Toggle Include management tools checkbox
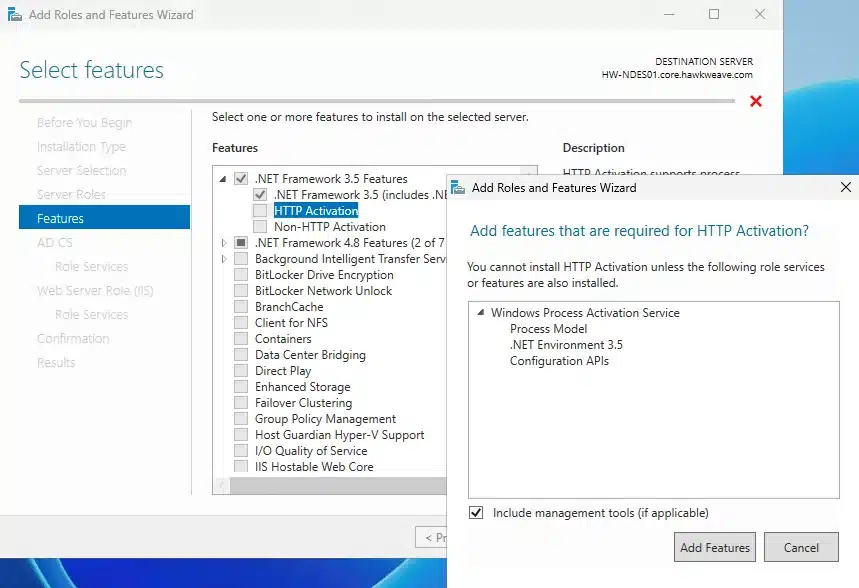Screen dimensions: 859x588 click(476, 513)
